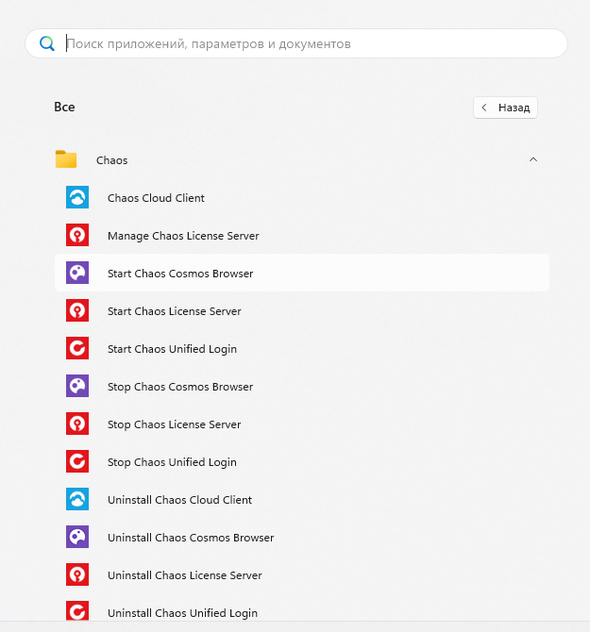Select Uninstall Chaos Unified Login entry
This screenshot has height=632, width=590.
[301, 612]
